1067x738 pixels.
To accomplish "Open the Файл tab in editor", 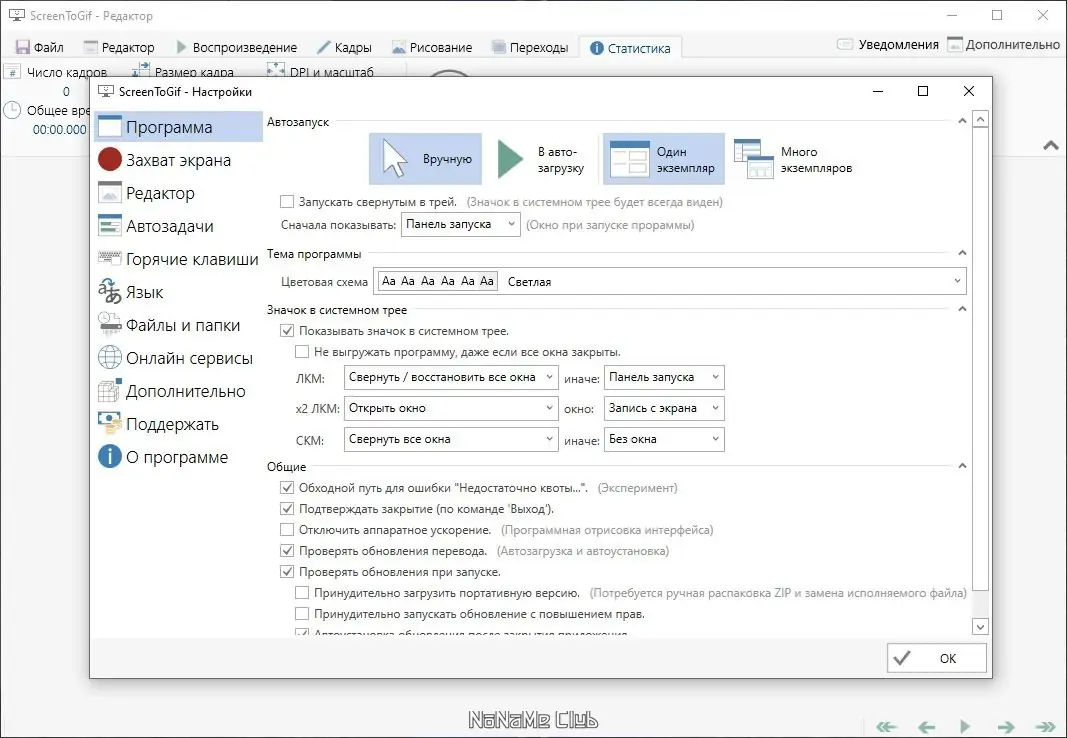I will click(40, 47).
